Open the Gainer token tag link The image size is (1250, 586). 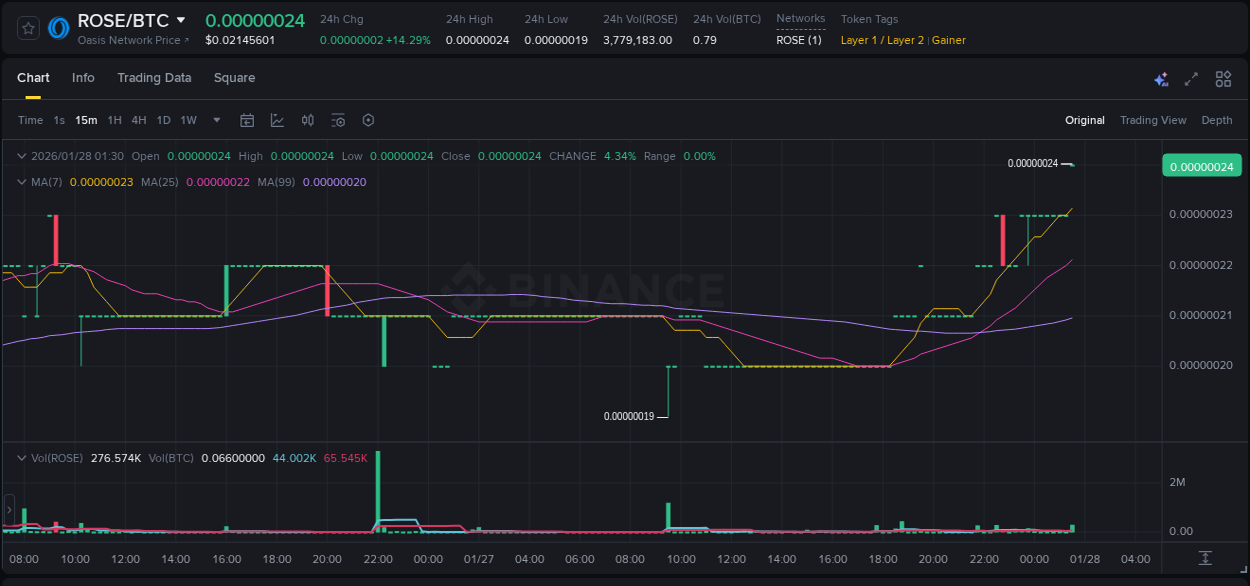950,40
